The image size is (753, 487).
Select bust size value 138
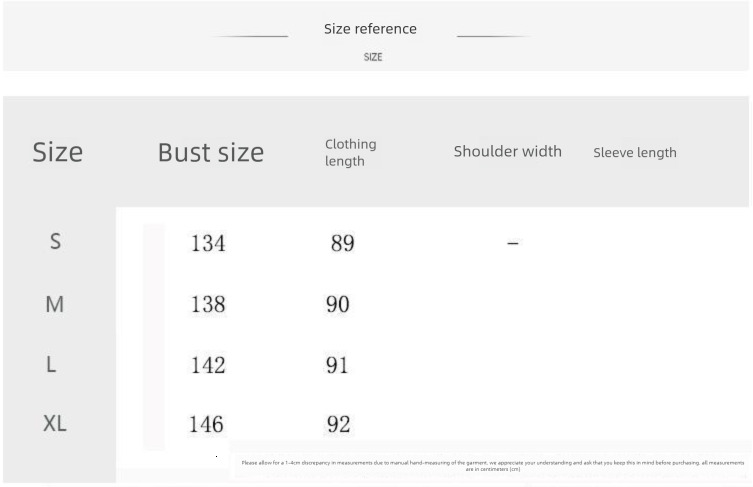[x=208, y=305]
